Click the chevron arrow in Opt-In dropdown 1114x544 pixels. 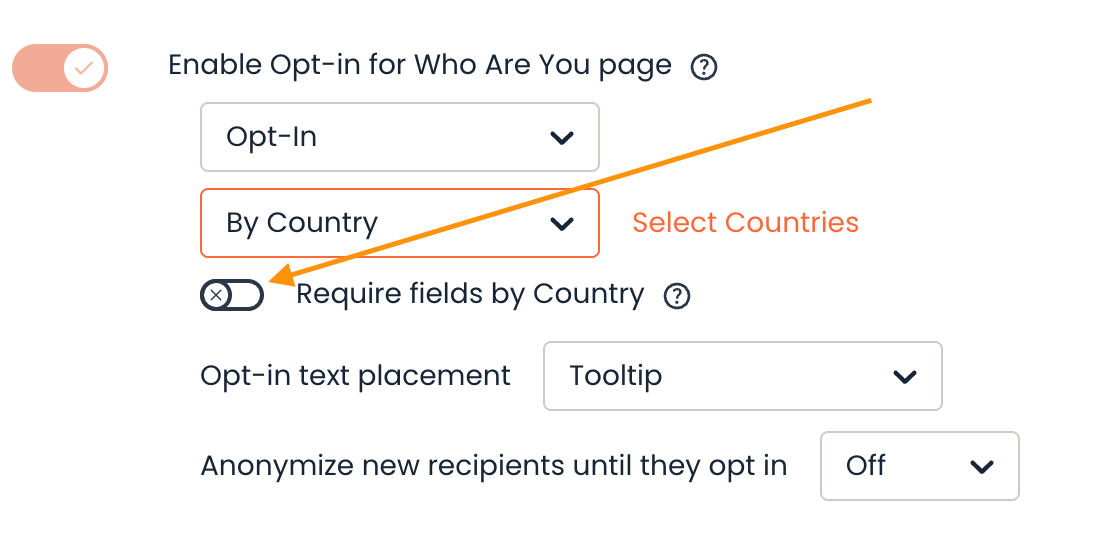[562, 138]
